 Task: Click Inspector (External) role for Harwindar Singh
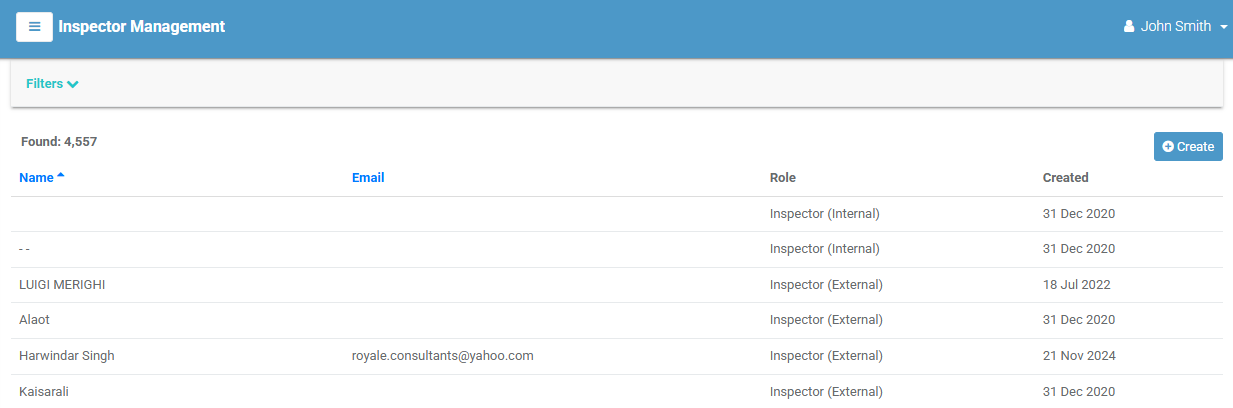click(826, 356)
